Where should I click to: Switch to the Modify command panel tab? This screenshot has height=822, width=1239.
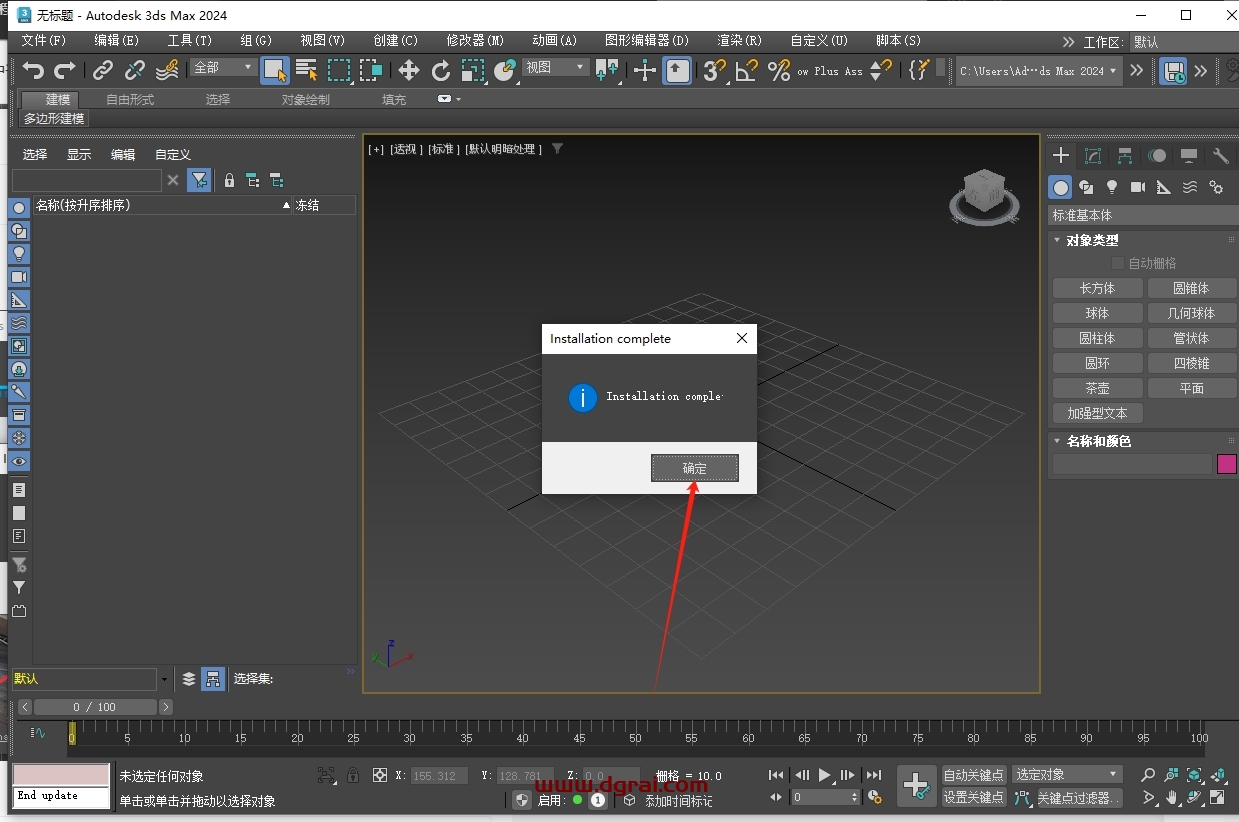(1093, 156)
